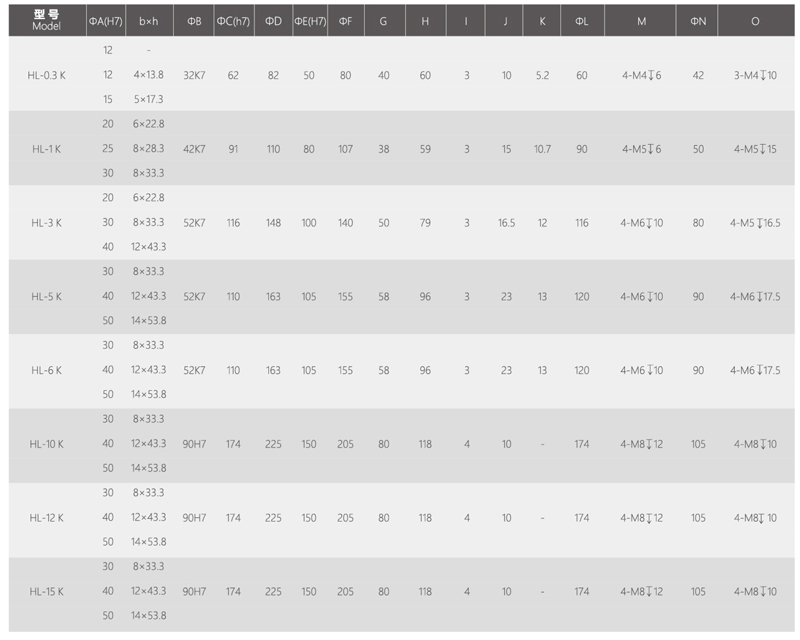The height and width of the screenshot is (640, 800).
Task: Click the HL-15 K model label
Action: click(46, 592)
